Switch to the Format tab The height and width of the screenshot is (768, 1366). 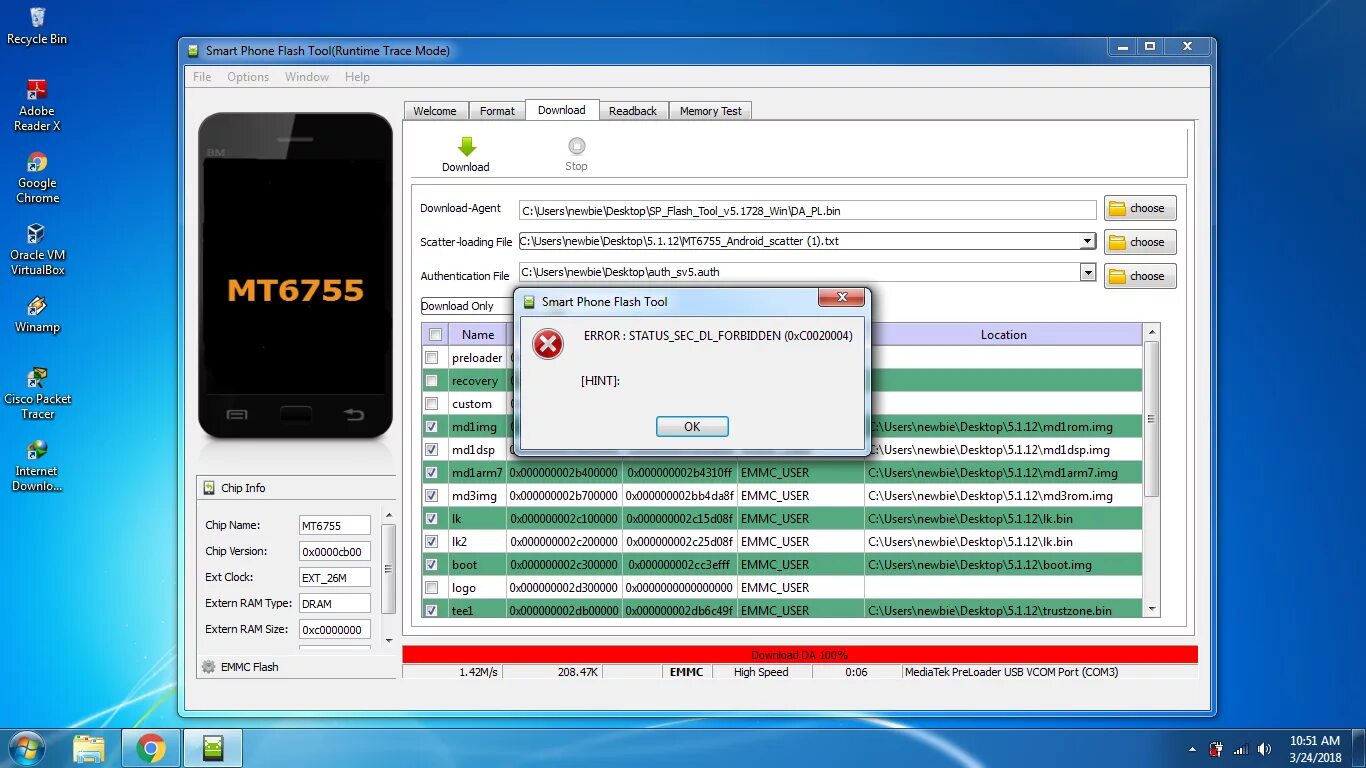point(497,111)
